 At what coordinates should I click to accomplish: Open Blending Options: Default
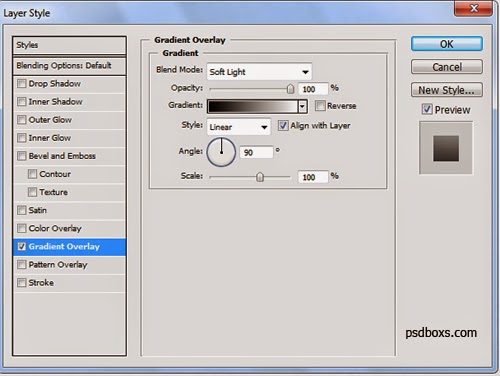click(x=69, y=65)
